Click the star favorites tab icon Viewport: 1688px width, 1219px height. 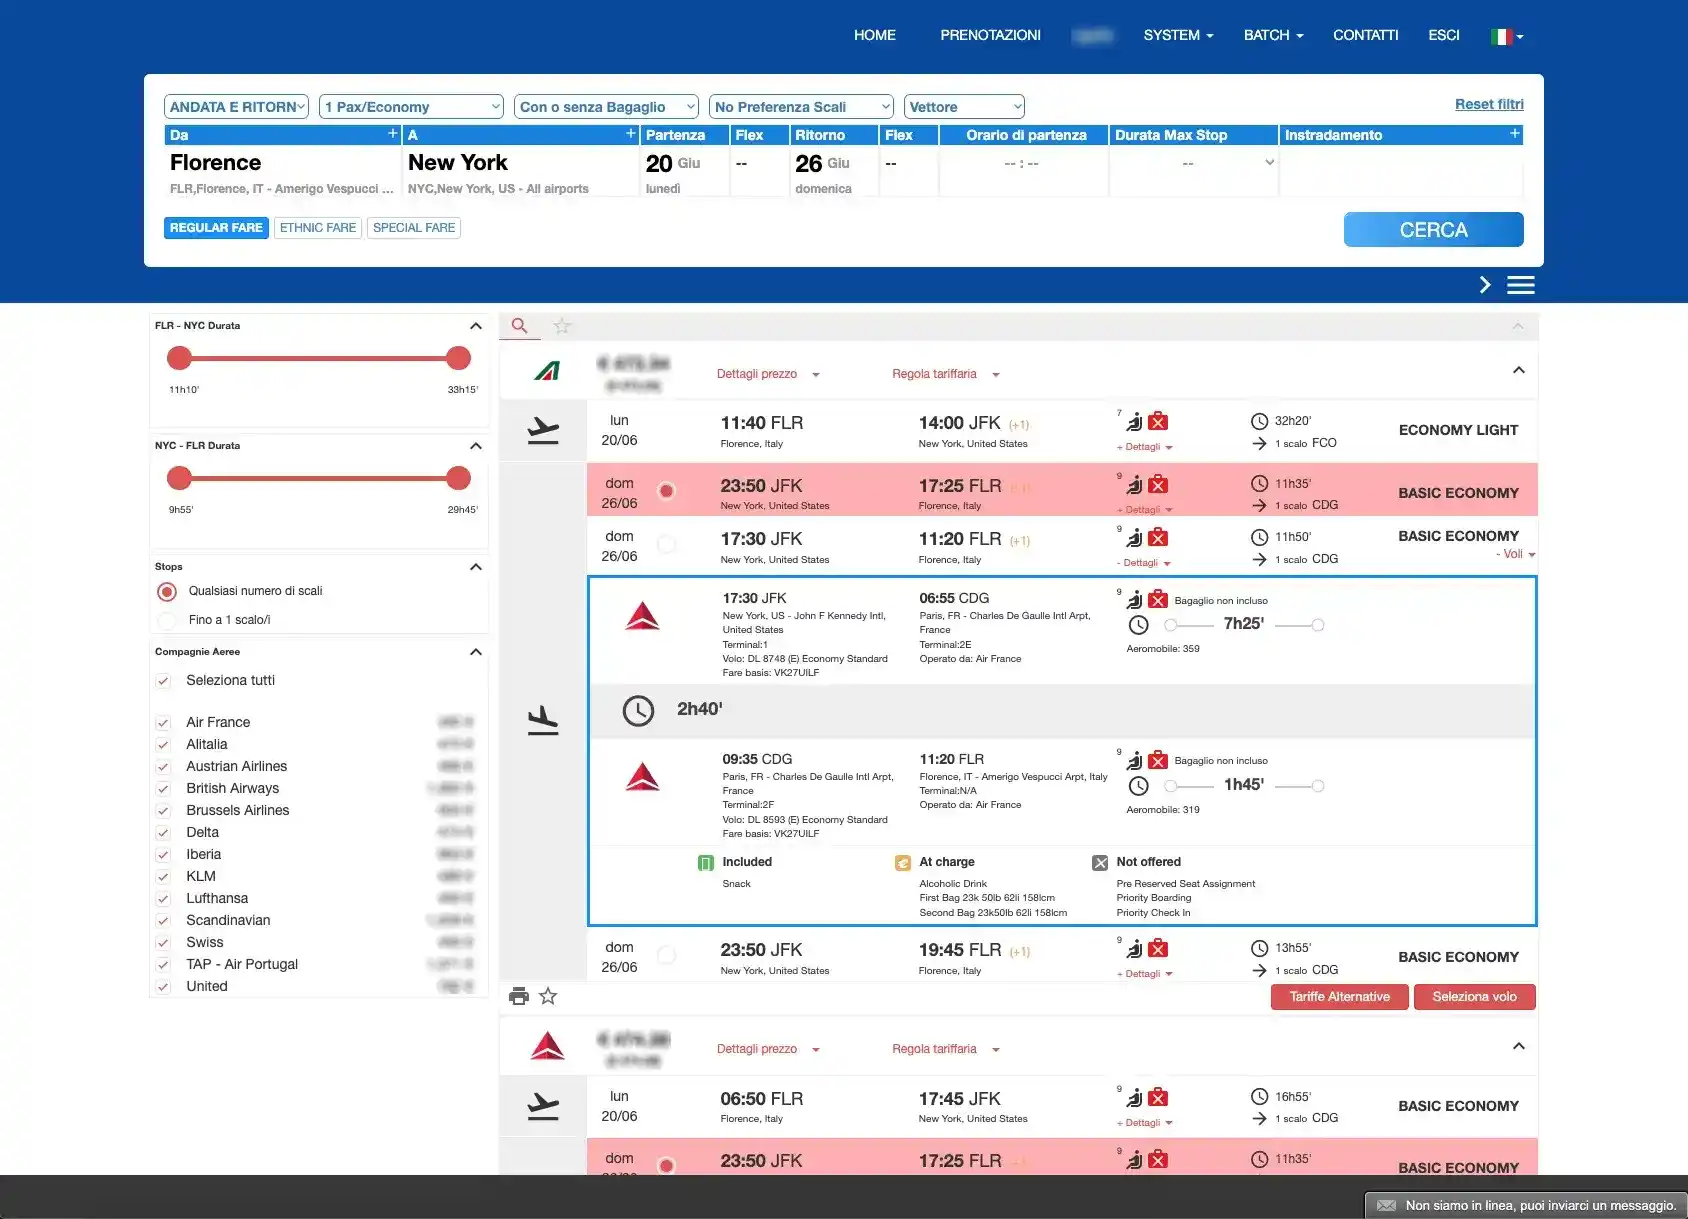tap(562, 326)
